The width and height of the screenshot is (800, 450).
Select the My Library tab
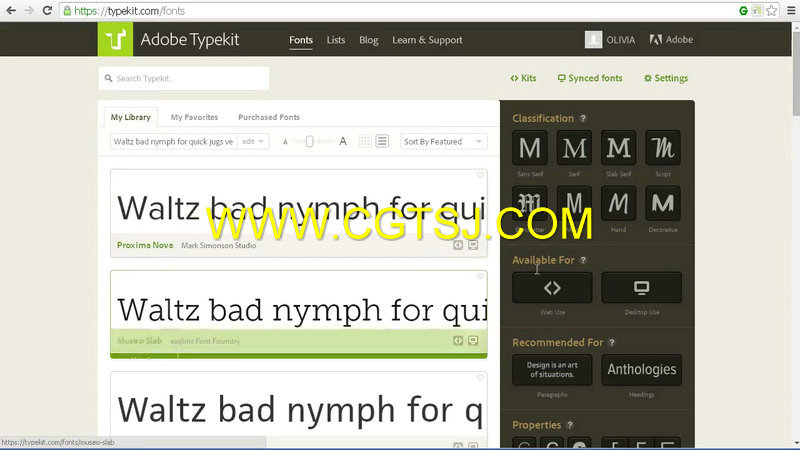[131, 117]
